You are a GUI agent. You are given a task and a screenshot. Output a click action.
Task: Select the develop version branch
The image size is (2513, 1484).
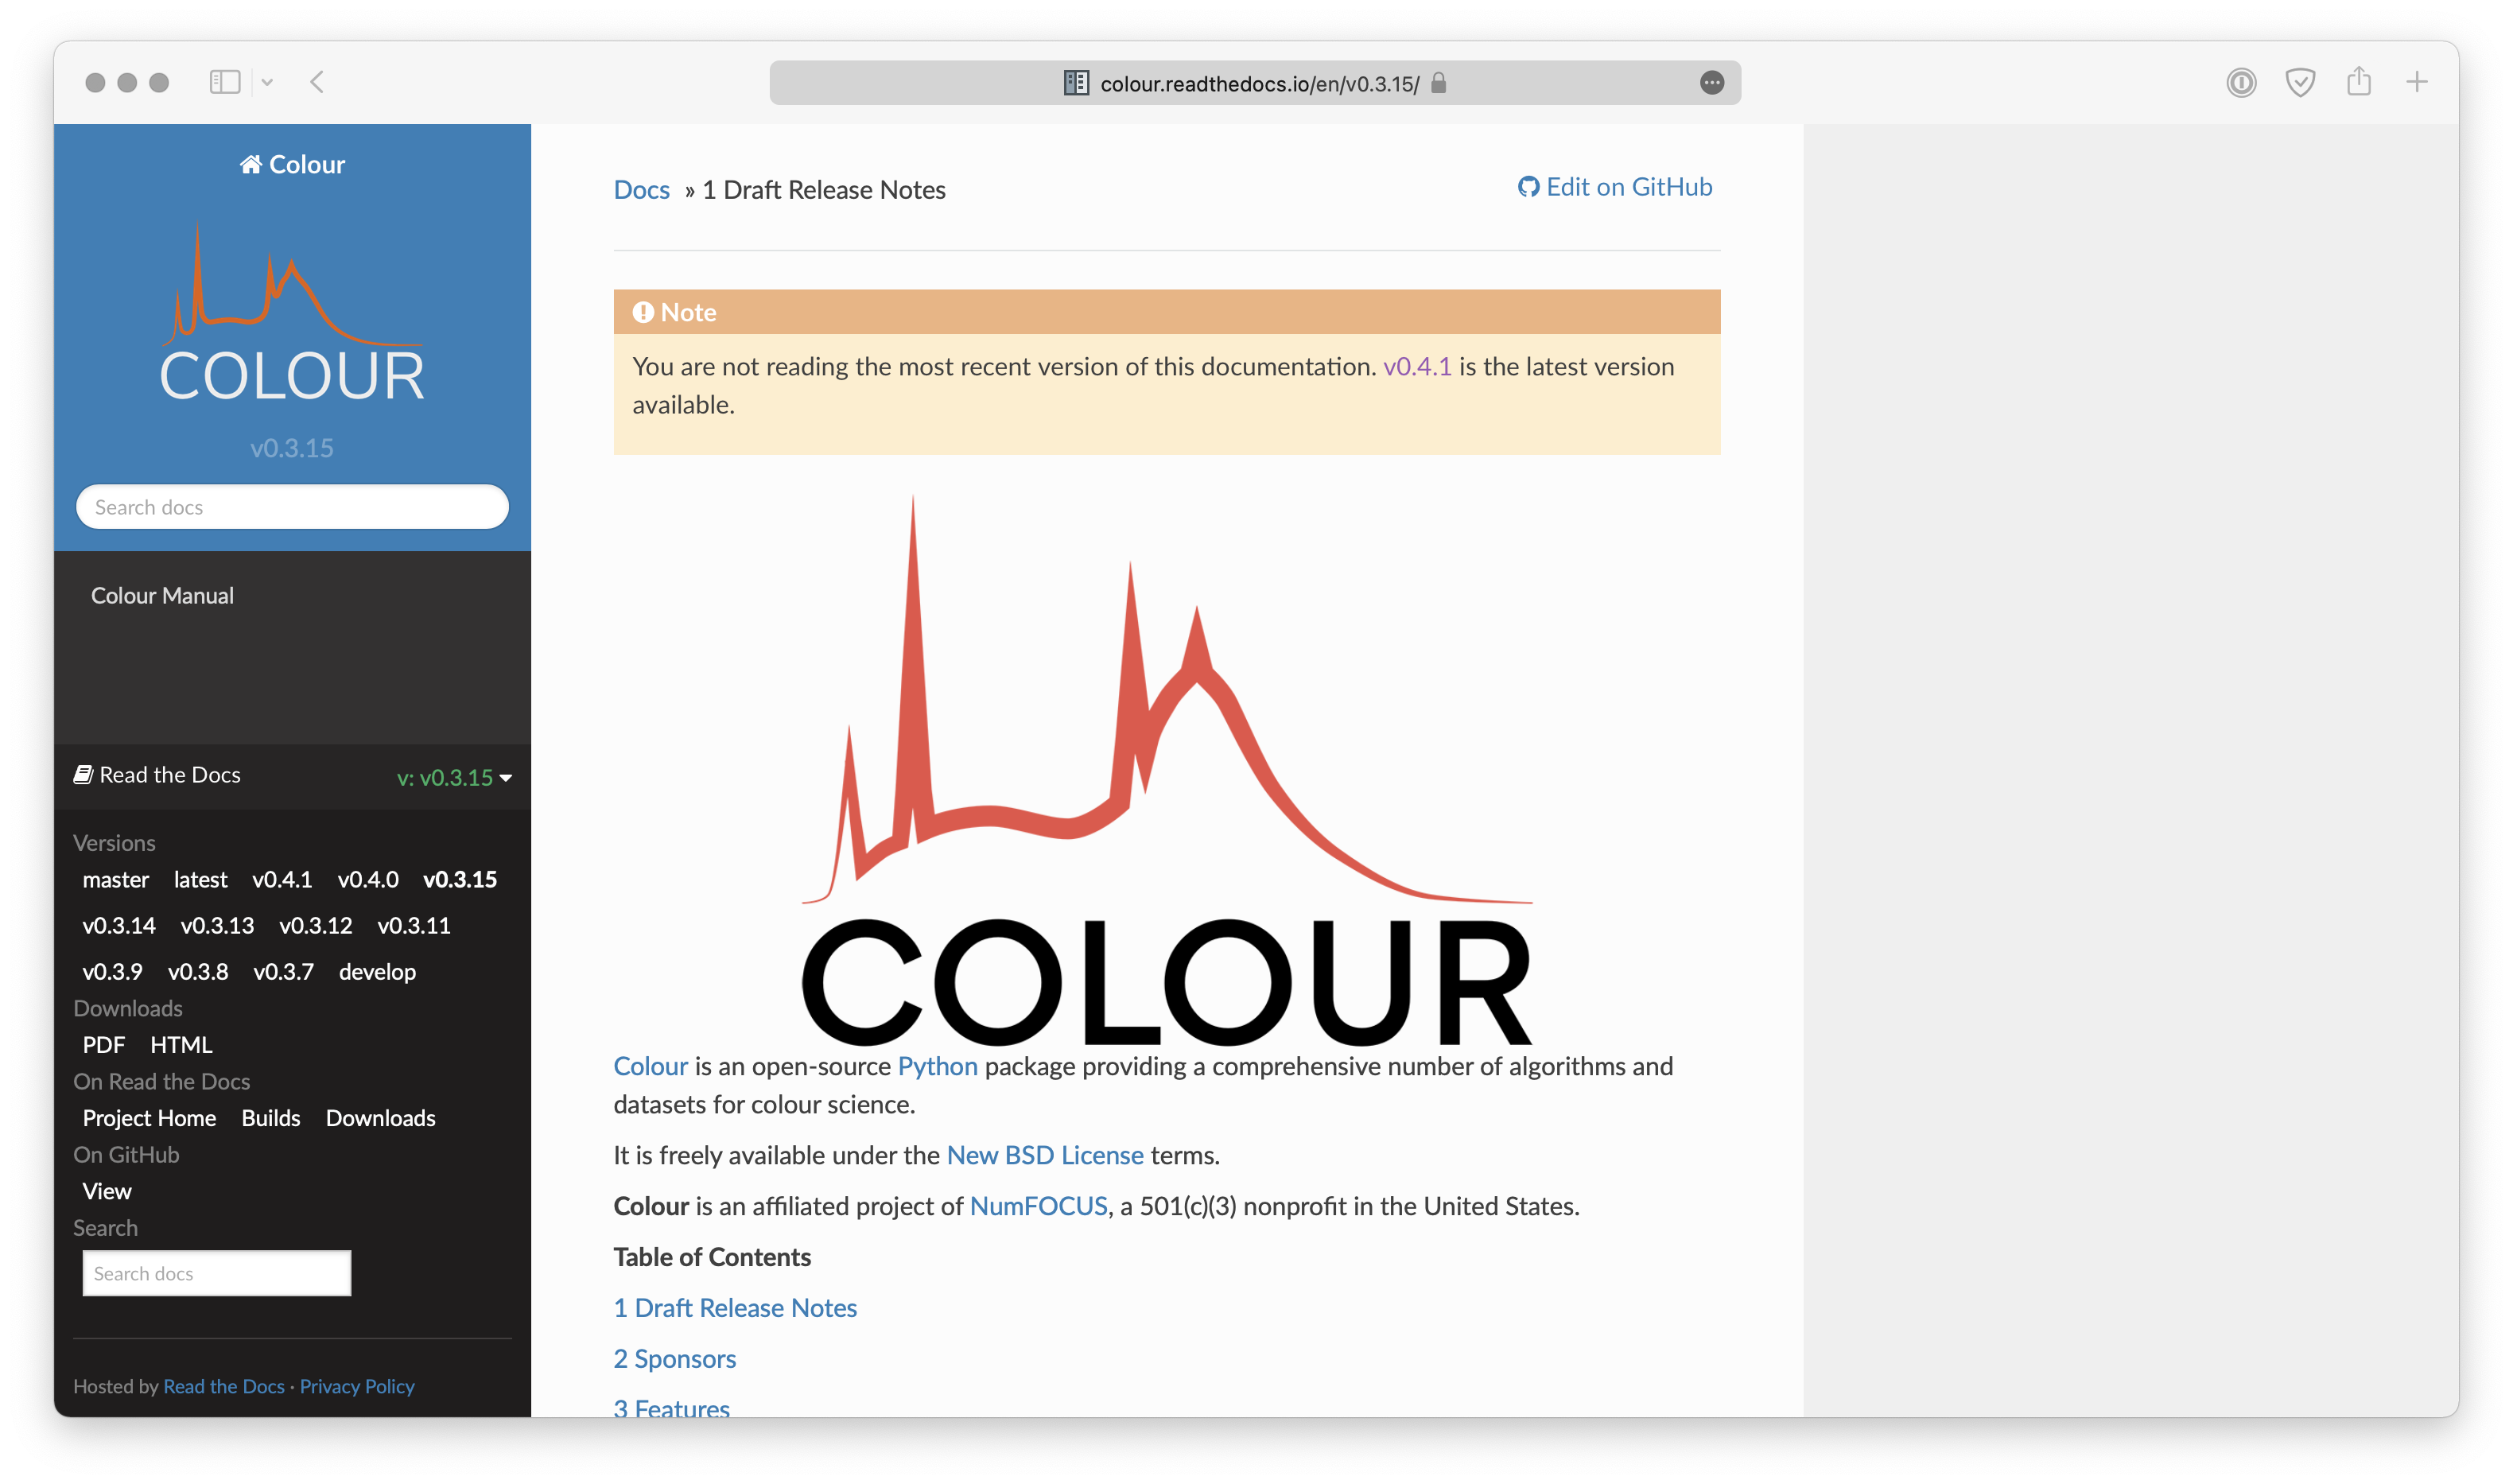(377, 970)
